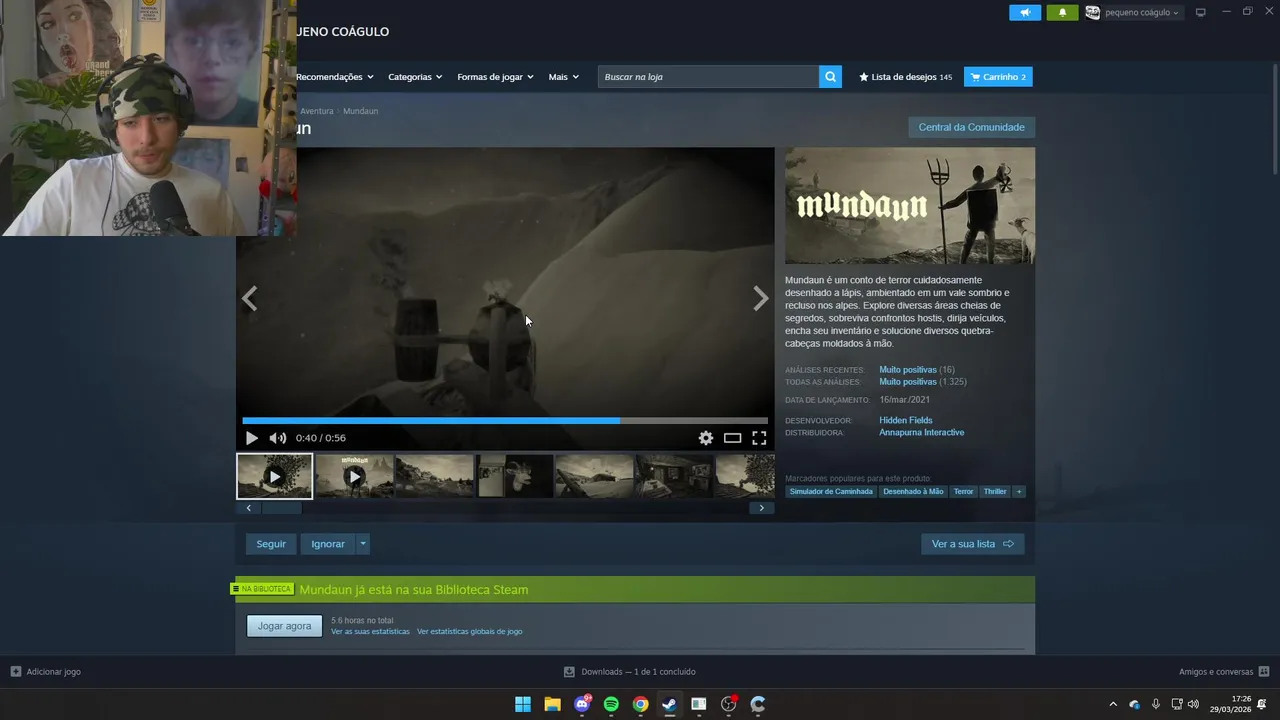The image size is (1280, 720).
Task: Show hidden system tray icons chevron
Action: coord(1113,704)
